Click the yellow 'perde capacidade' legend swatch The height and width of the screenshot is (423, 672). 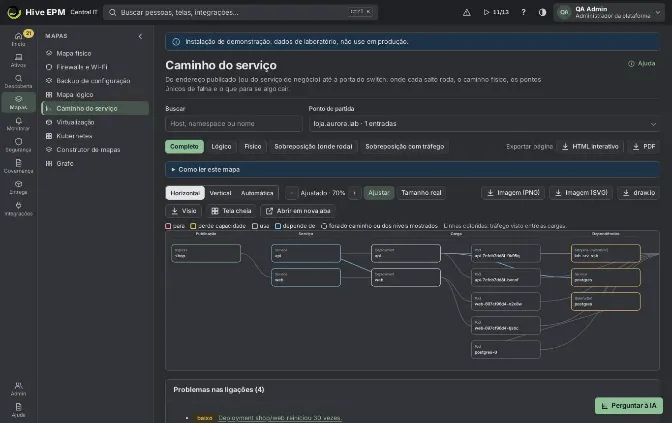[193, 226]
